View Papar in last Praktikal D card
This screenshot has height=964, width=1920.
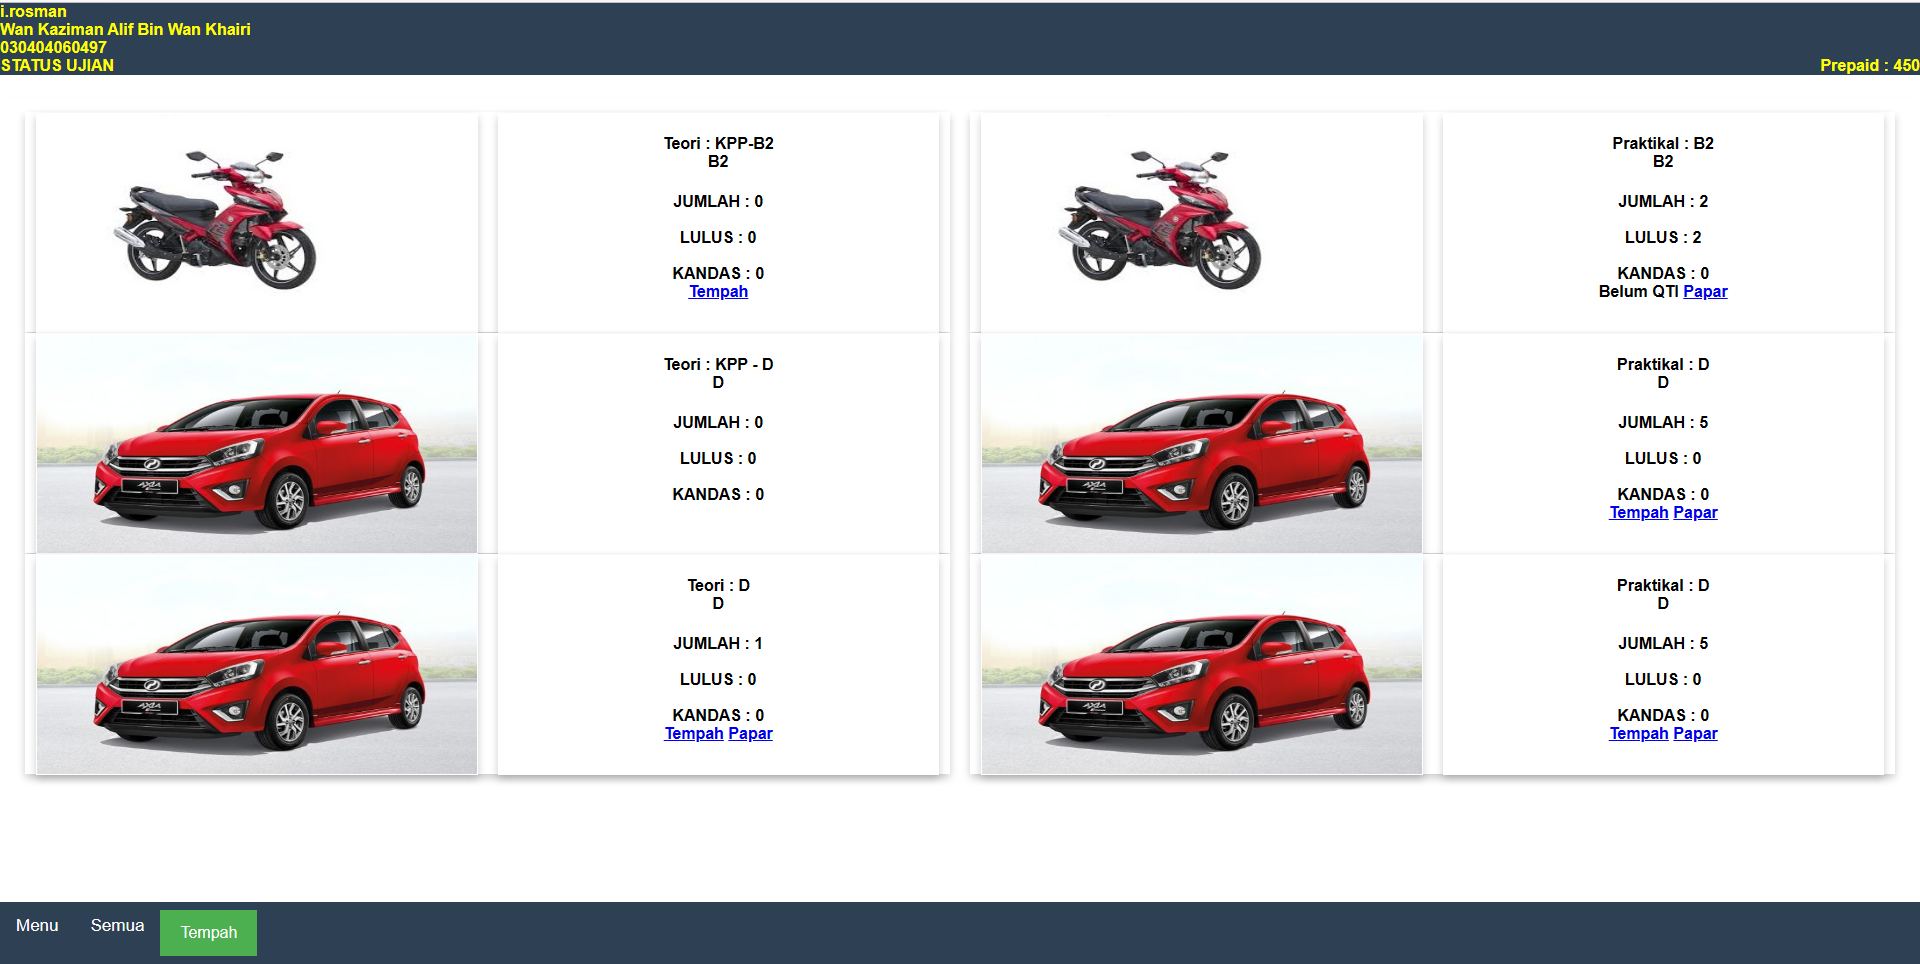(1695, 734)
